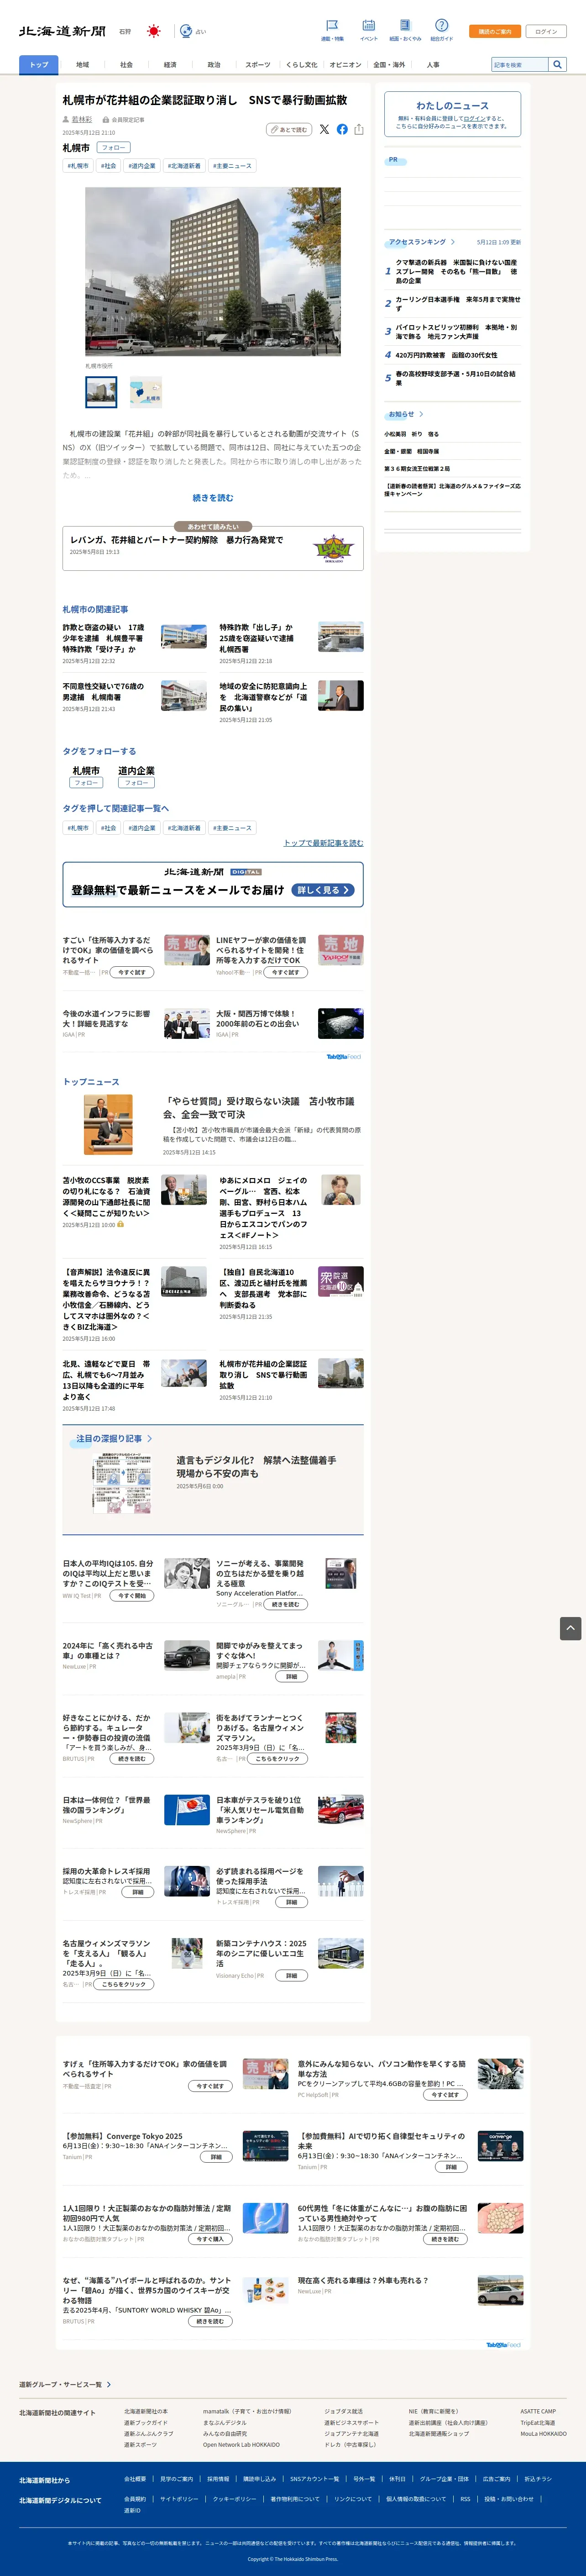Image resolution: width=586 pixels, height=2576 pixels.
Task: Open the 経済 tab
Action: coord(170,65)
